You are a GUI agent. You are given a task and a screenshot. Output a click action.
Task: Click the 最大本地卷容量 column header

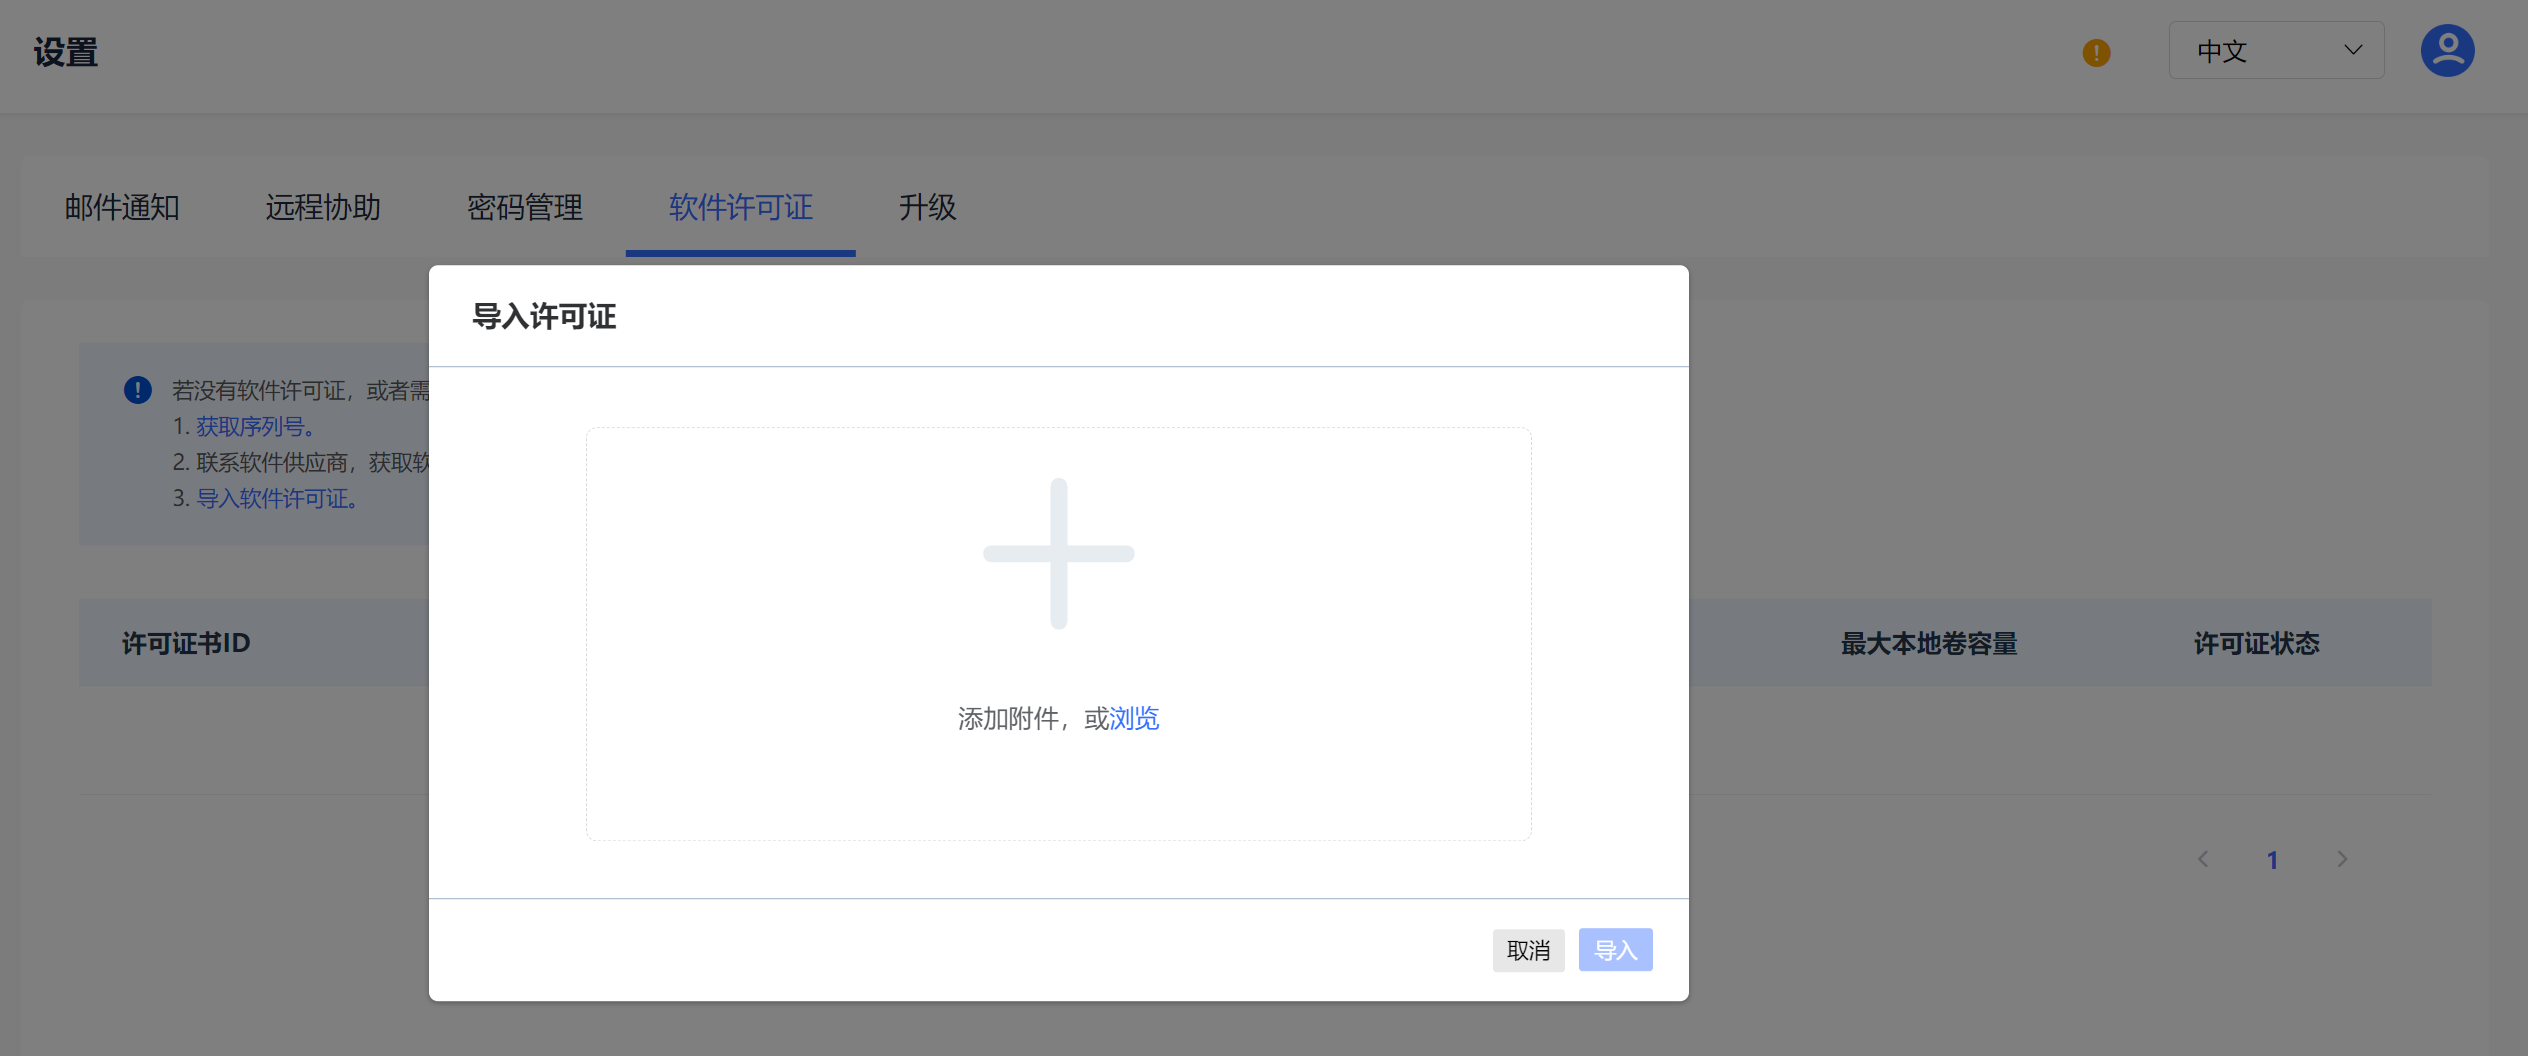point(1929,643)
